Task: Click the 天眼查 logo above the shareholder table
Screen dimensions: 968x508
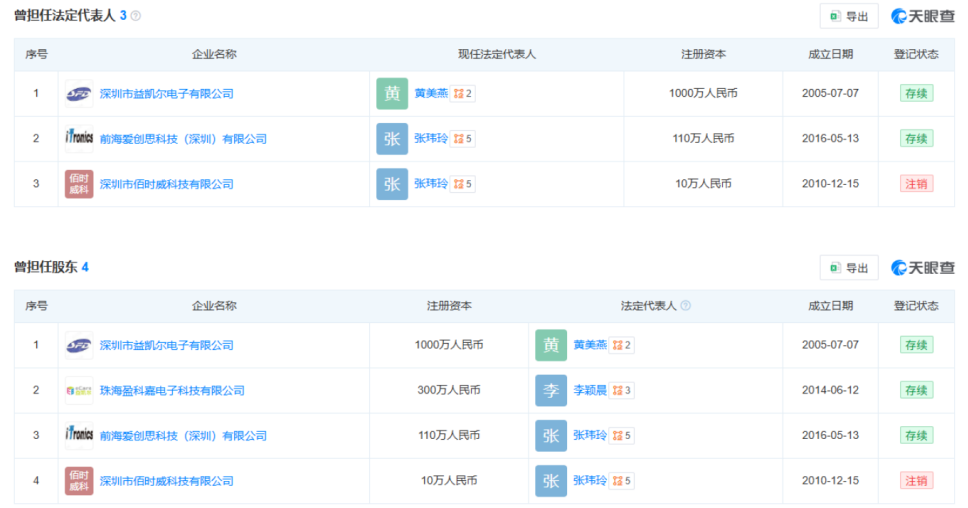Action: coord(923,268)
